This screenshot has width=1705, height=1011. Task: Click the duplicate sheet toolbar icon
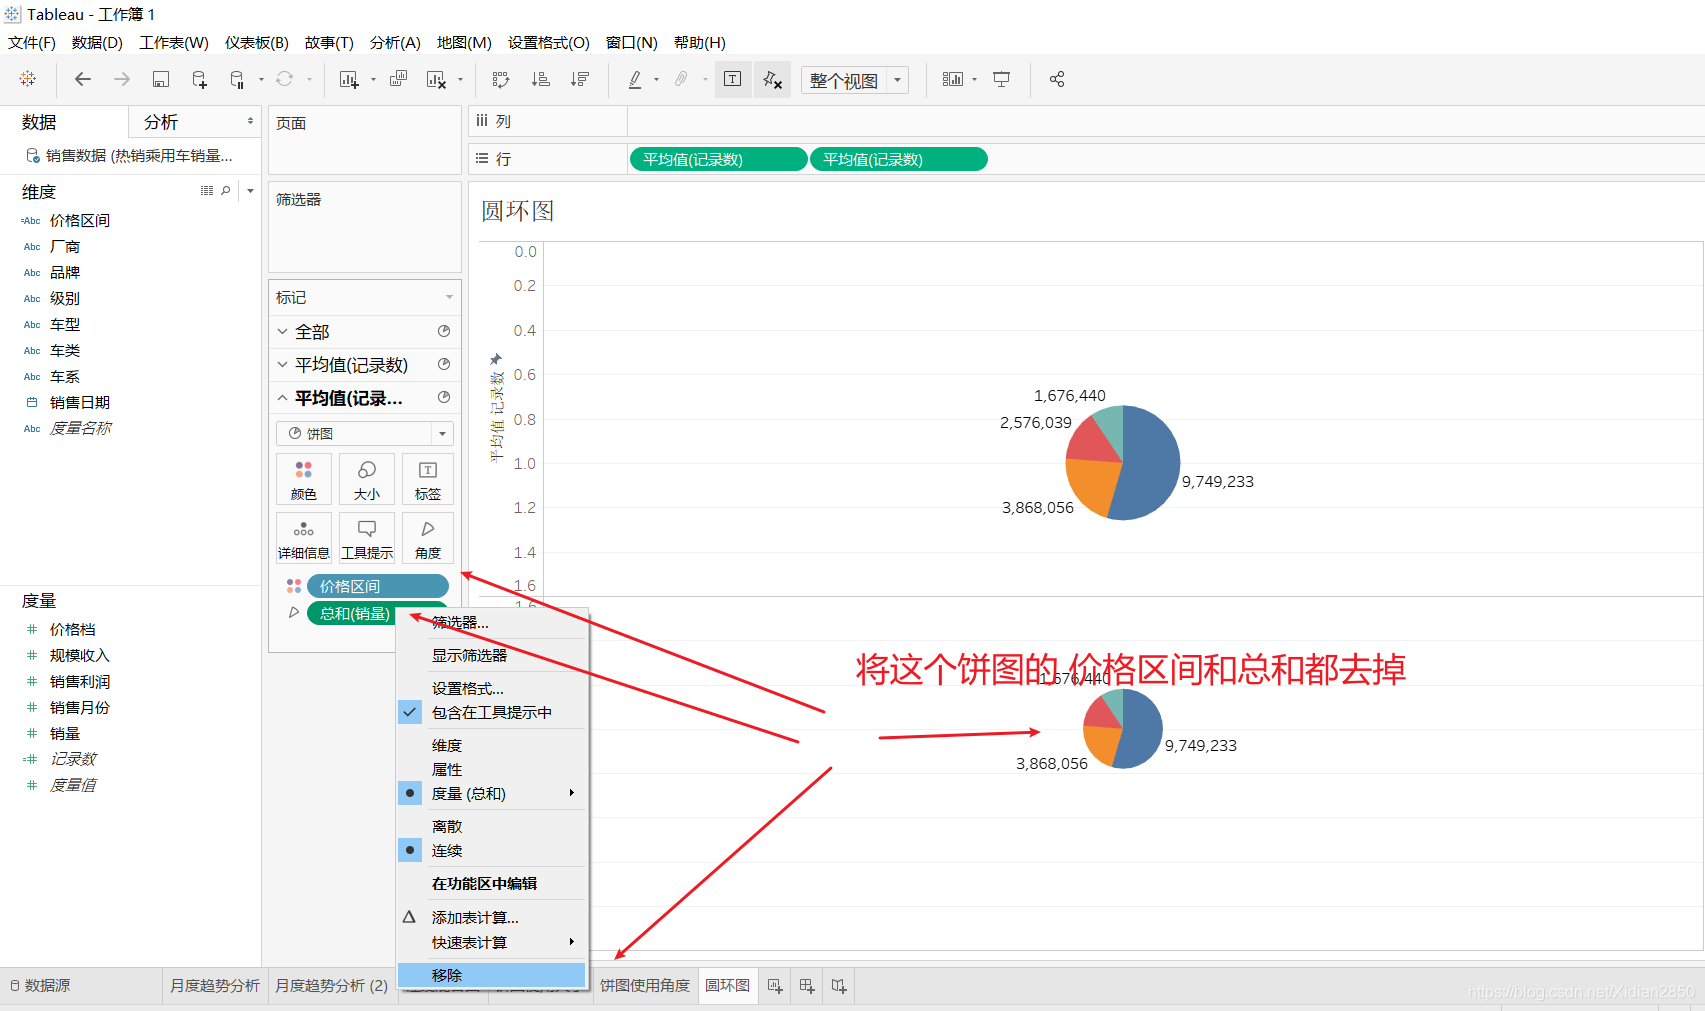(x=398, y=79)
